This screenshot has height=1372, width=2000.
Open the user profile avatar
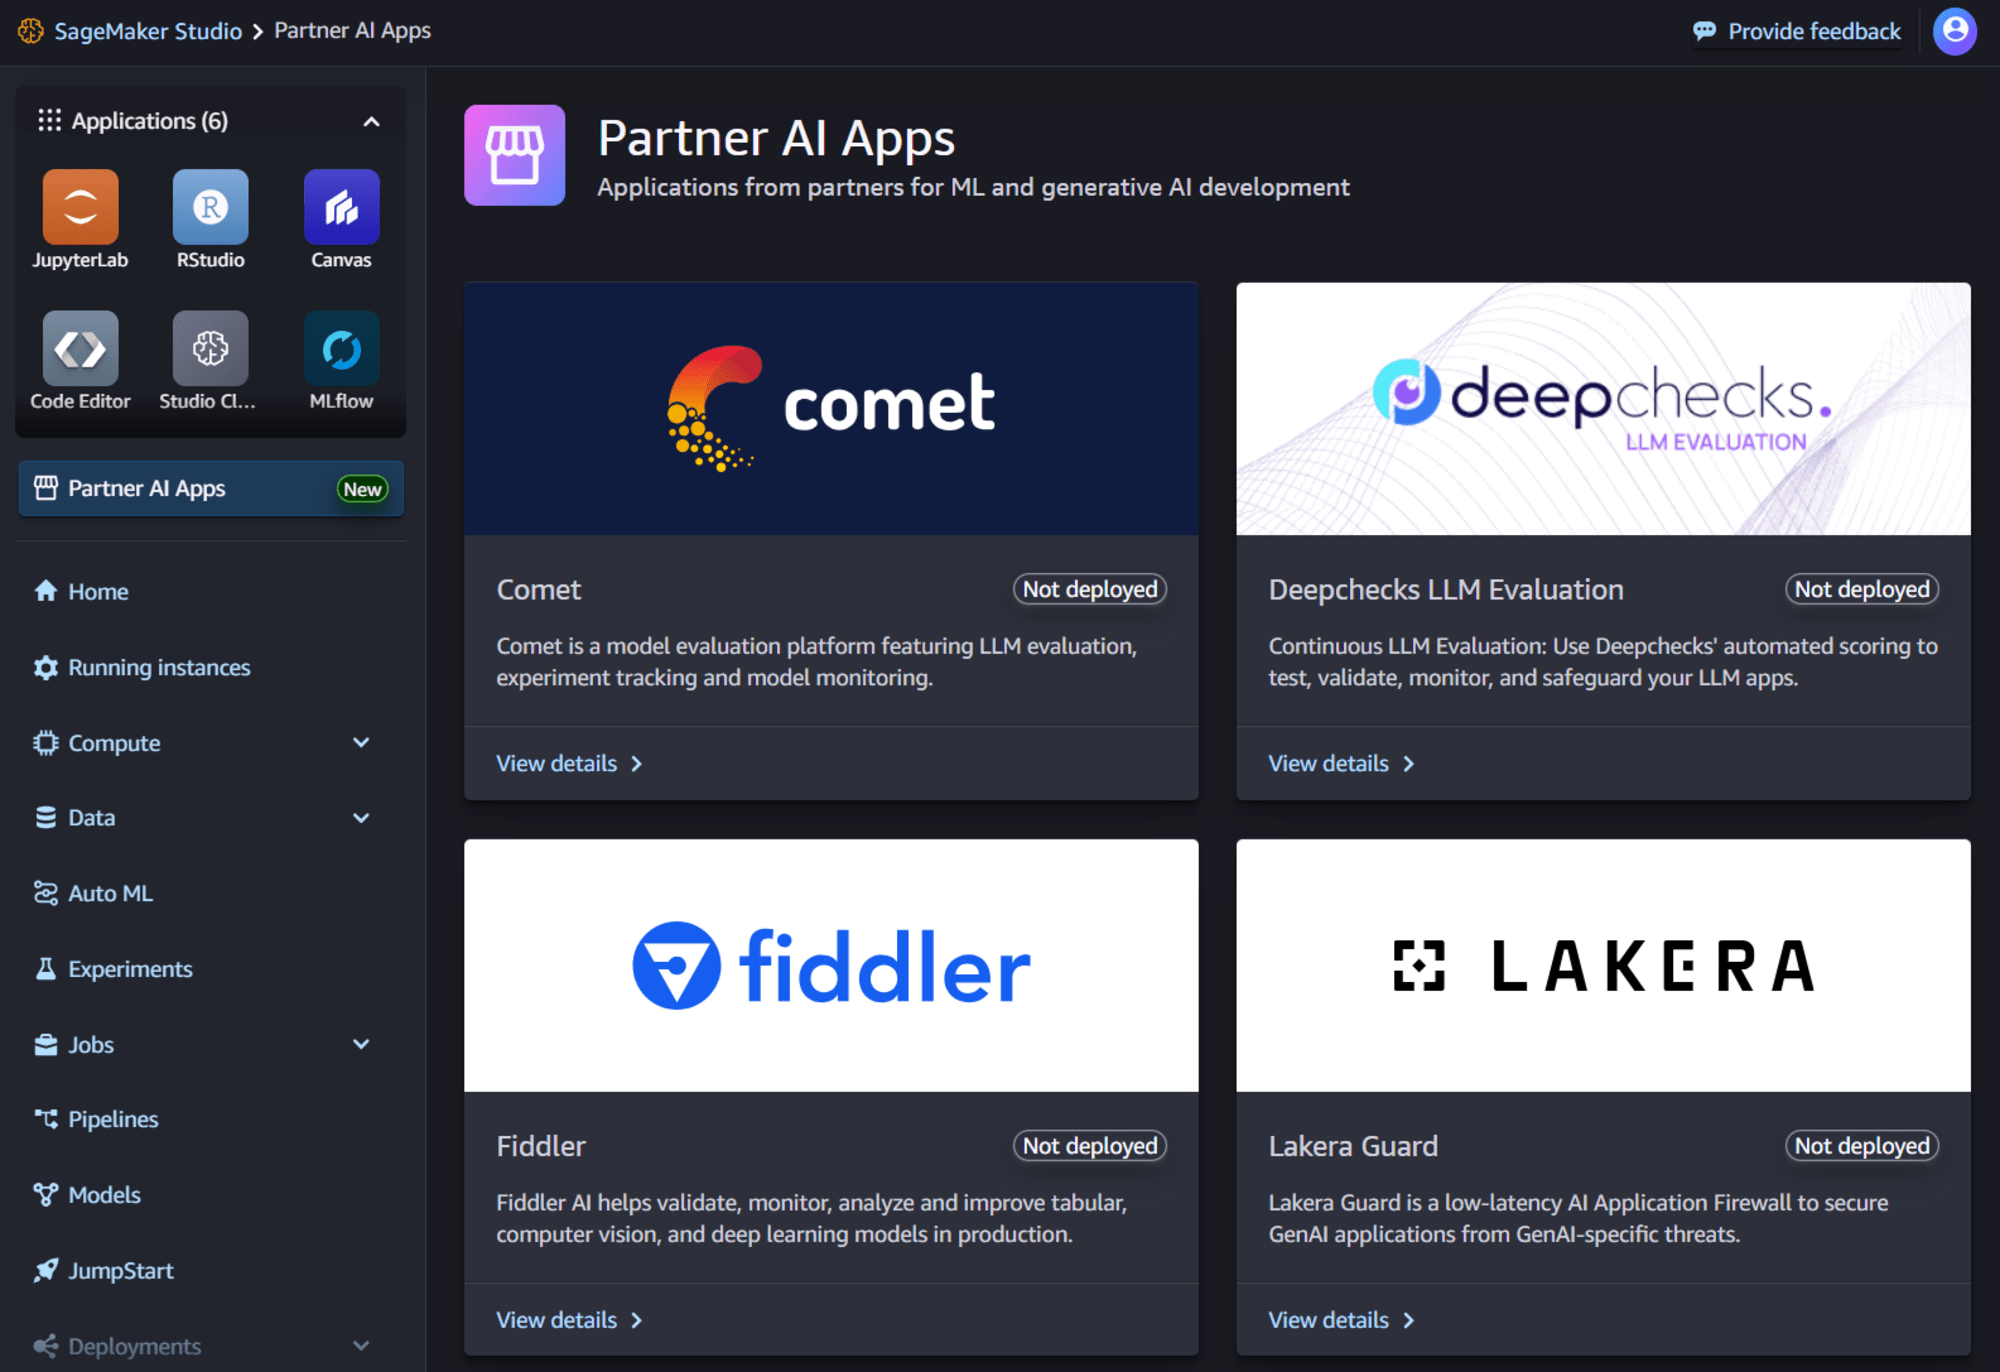1954,31
